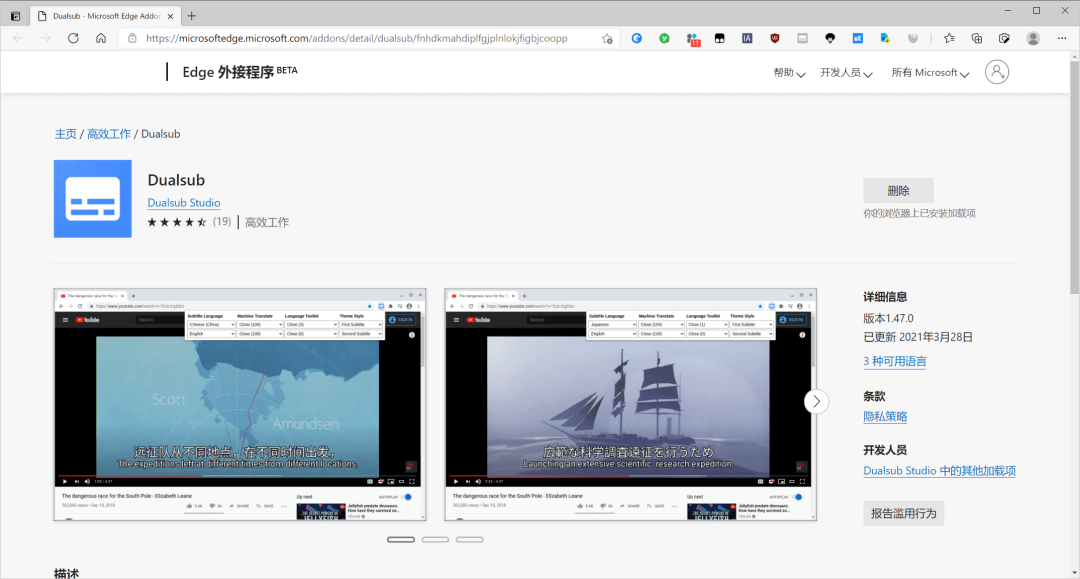Reload the current page
The width and height of the screenshot is (1080, 579).
pos(73,39)
